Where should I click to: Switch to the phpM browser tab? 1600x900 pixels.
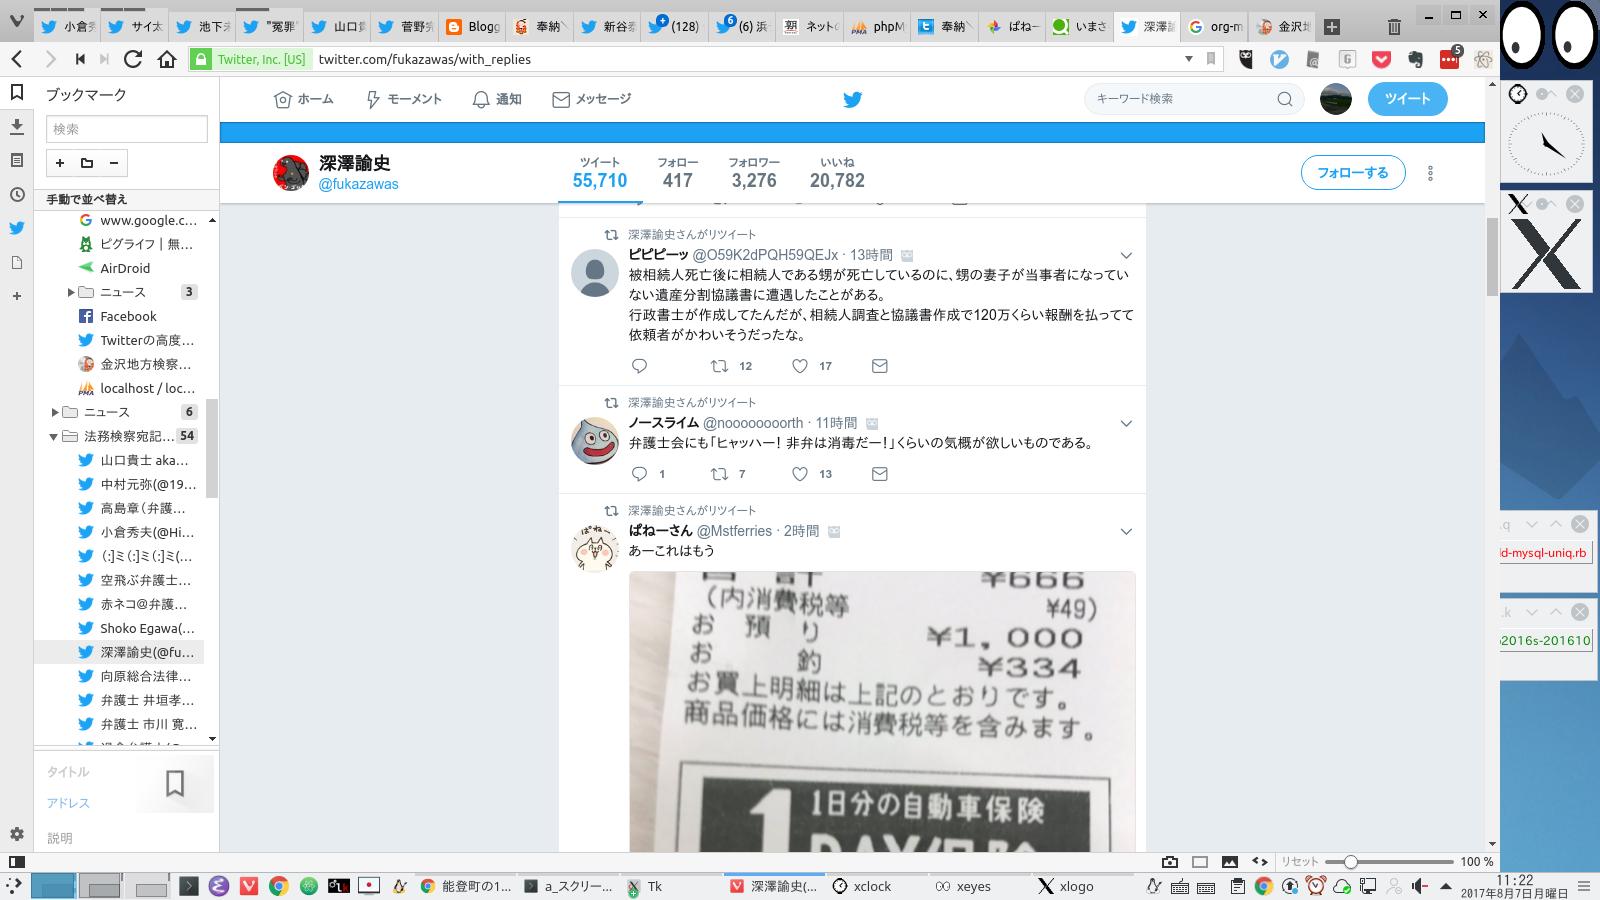click(x=877, y=27)
